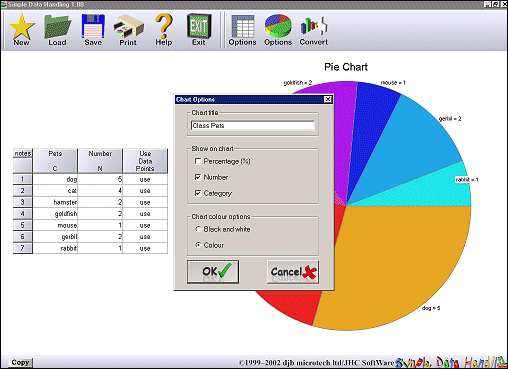This screenshot has width=508, height=369.
Task: Untick the Number checkbox
Action: pyautogui.click(x=198, y=177)
